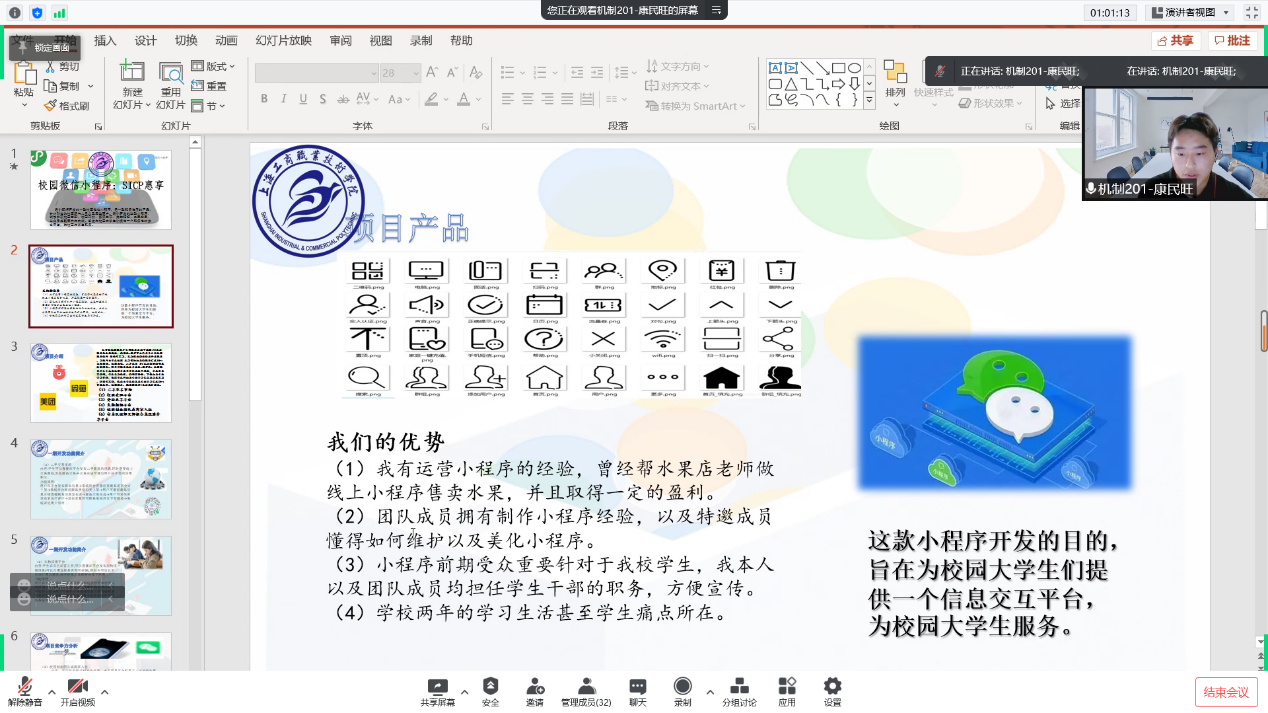Toggle Lock Screen (锁定画面) pin

pos(43,47)
